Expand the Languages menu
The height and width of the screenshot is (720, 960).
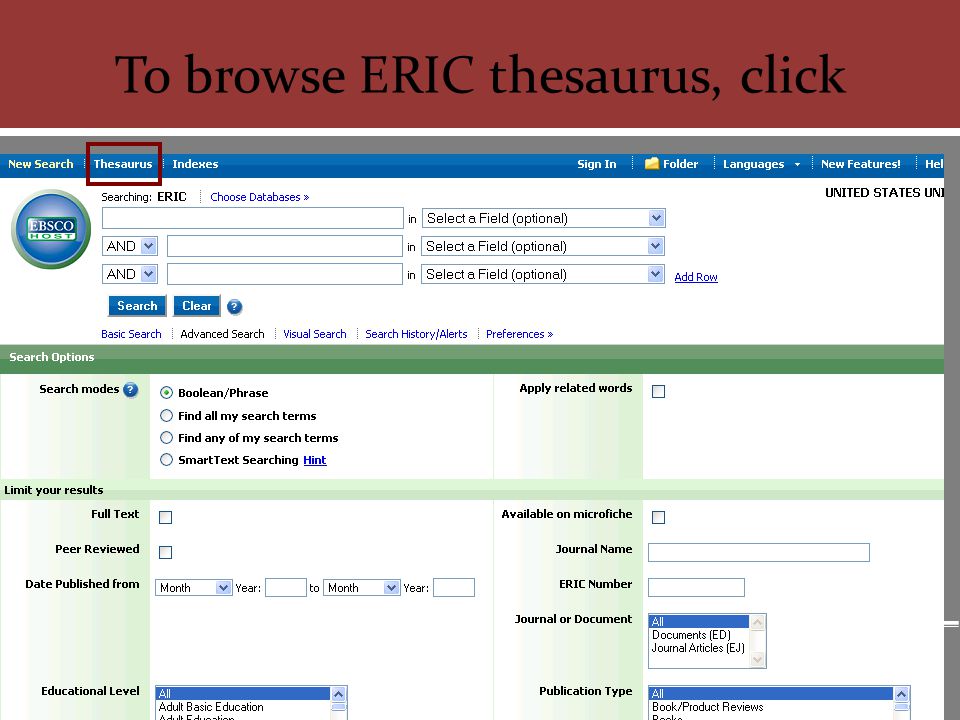(761, 164)
